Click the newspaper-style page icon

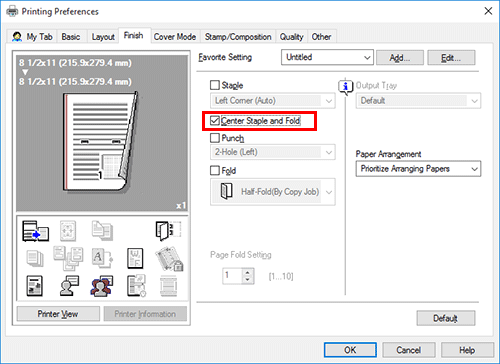pos(34,286)
